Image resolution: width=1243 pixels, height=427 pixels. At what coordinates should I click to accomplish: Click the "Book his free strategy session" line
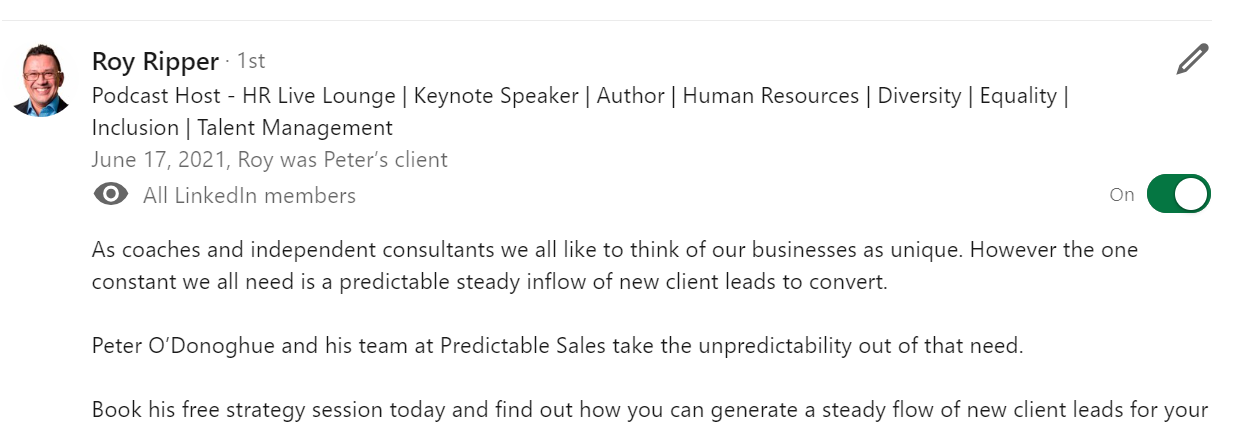pos(650,410)
